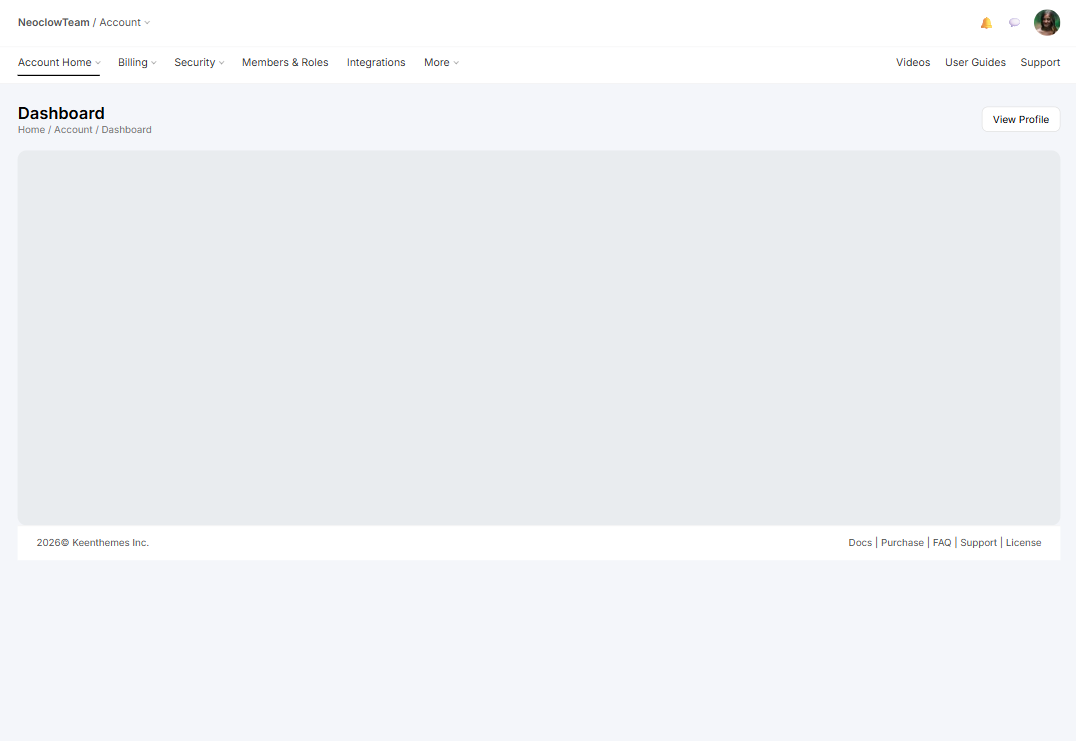1076x741 pixels.
Task: Open User Guides in the top navigation
Action: pyautogui.click(x=975, y=62)
